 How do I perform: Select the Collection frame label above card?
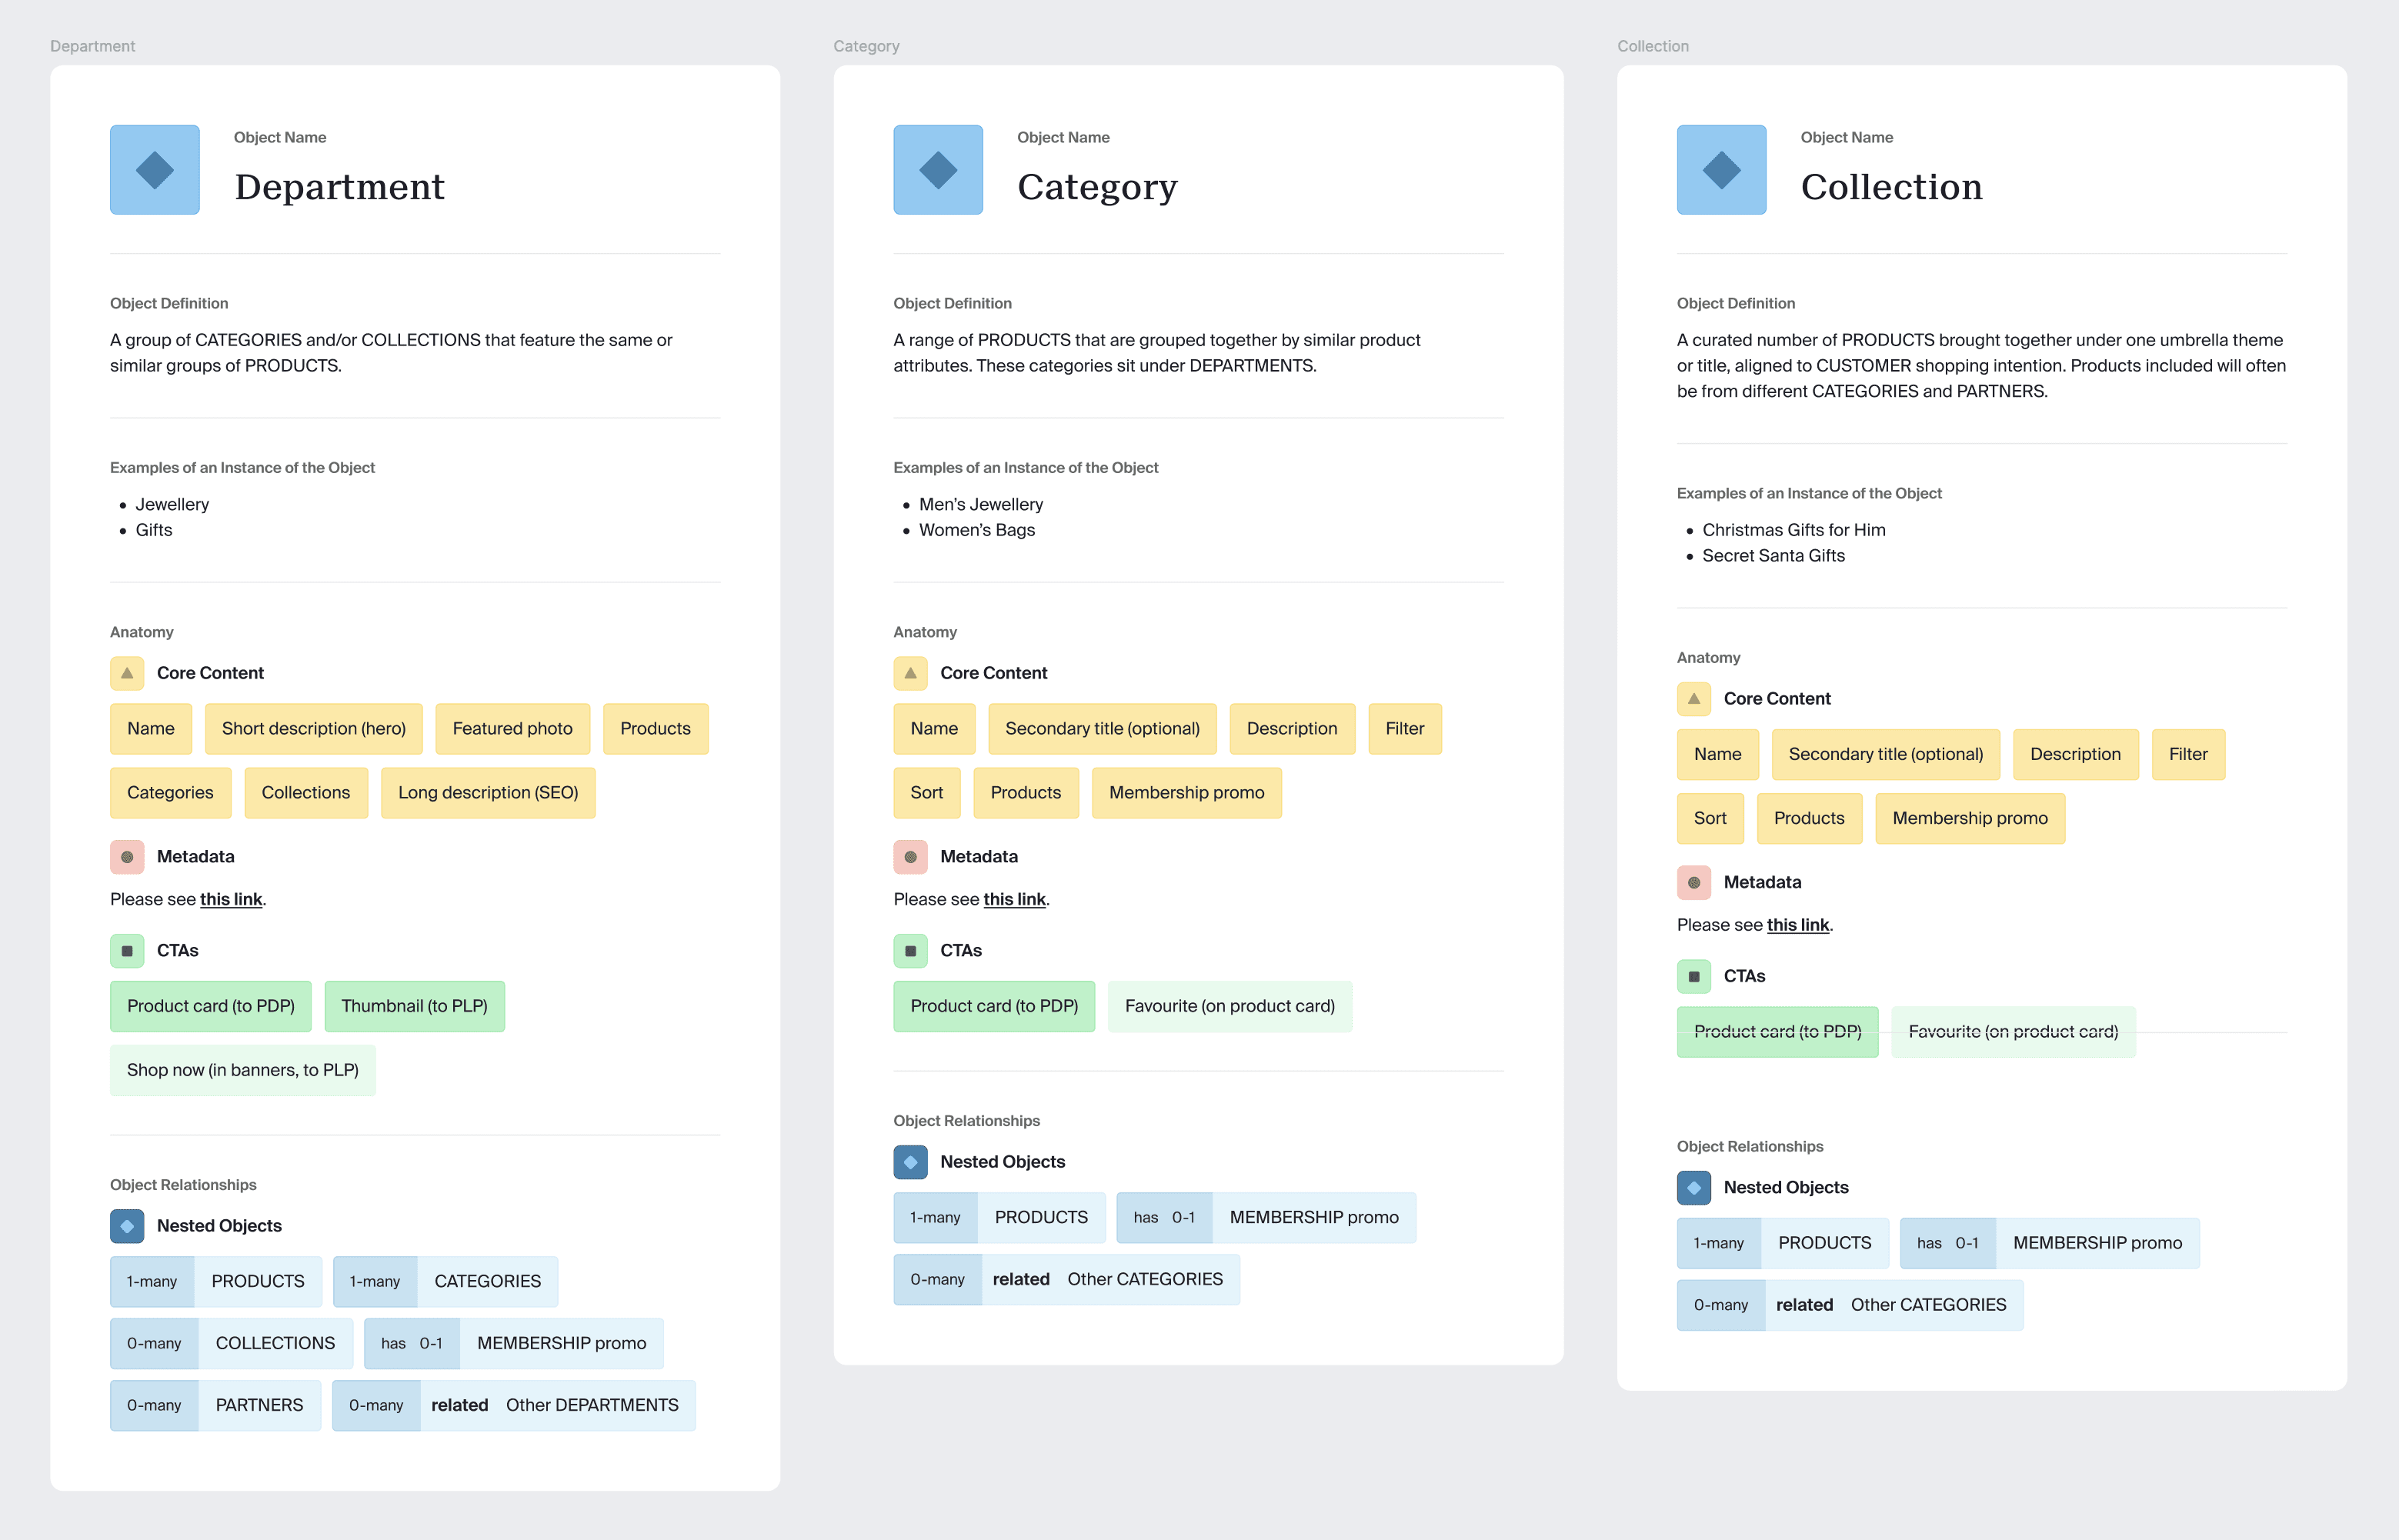[x=1652, y=46]
